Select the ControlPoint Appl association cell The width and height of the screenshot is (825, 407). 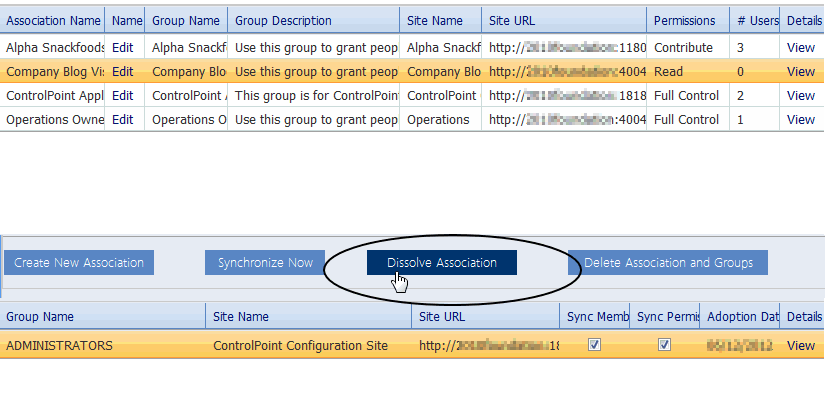coord(52,96)
